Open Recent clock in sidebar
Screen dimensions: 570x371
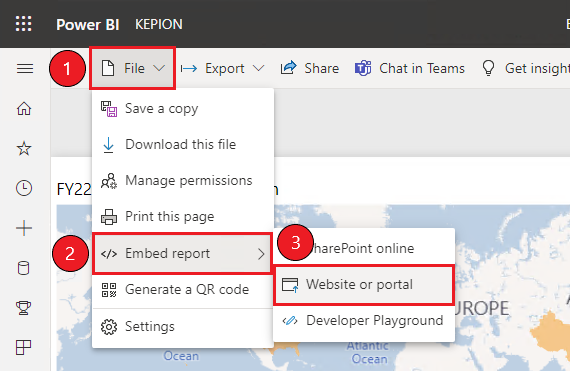coord(24,188)
